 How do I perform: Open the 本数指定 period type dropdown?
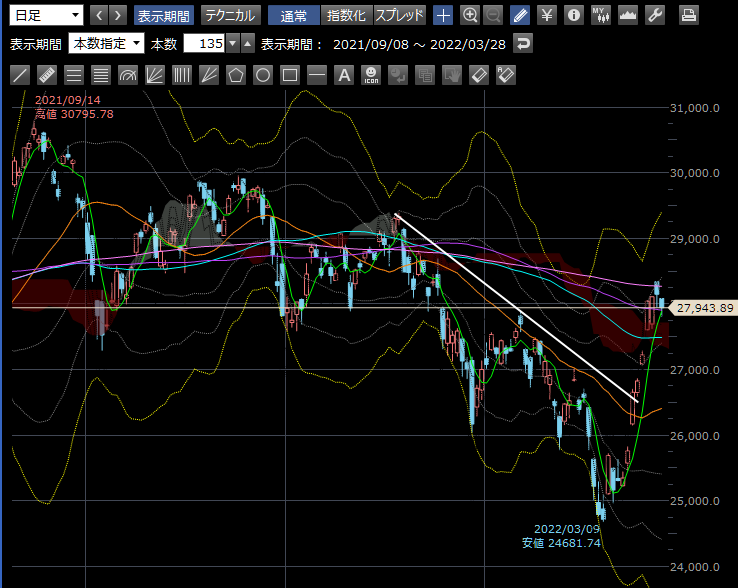106,44
